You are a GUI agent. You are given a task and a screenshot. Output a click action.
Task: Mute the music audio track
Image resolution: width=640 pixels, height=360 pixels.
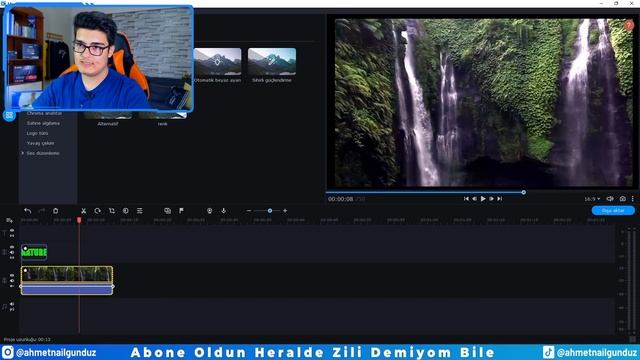click(12, 304)
